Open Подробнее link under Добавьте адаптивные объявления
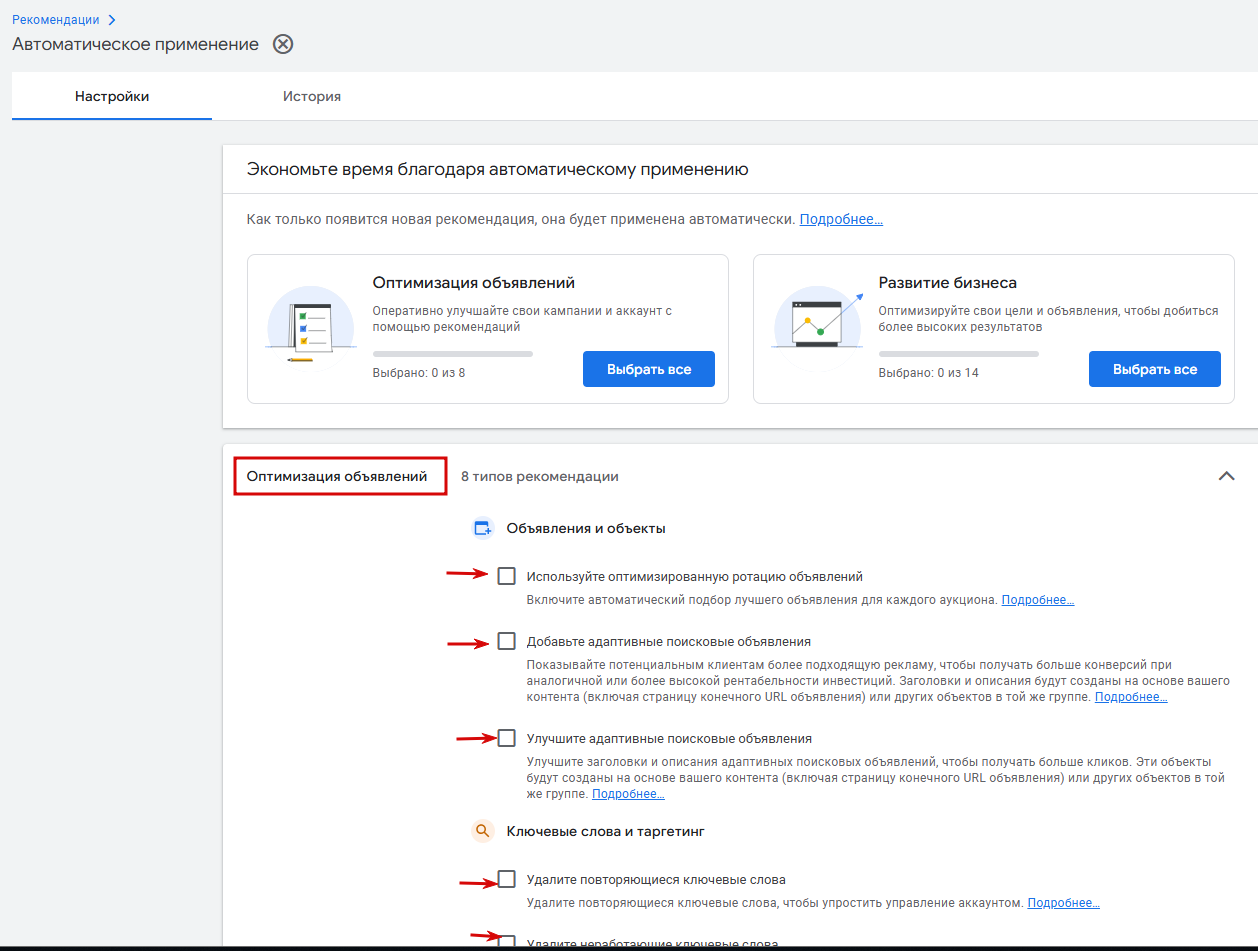This screenshot has width=1258, height=951. (x=1131, y=697)
